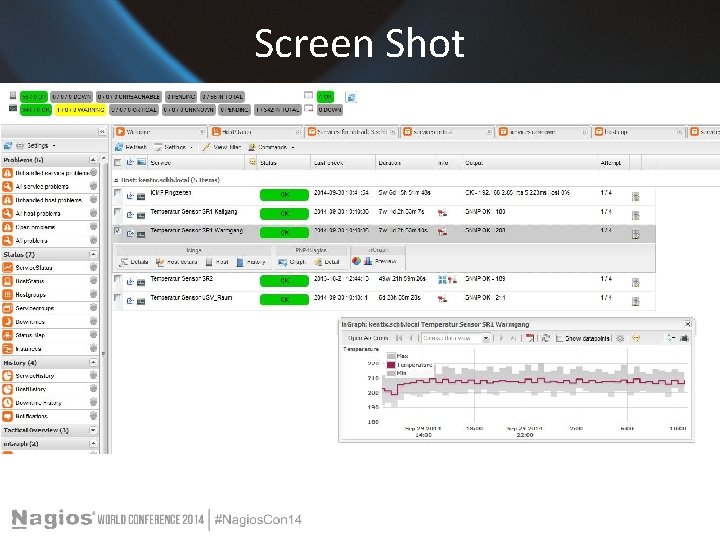Viewport: 720px width, 540px height.
Task: Collapse the Status sidebar section
Action: point(93,254)
